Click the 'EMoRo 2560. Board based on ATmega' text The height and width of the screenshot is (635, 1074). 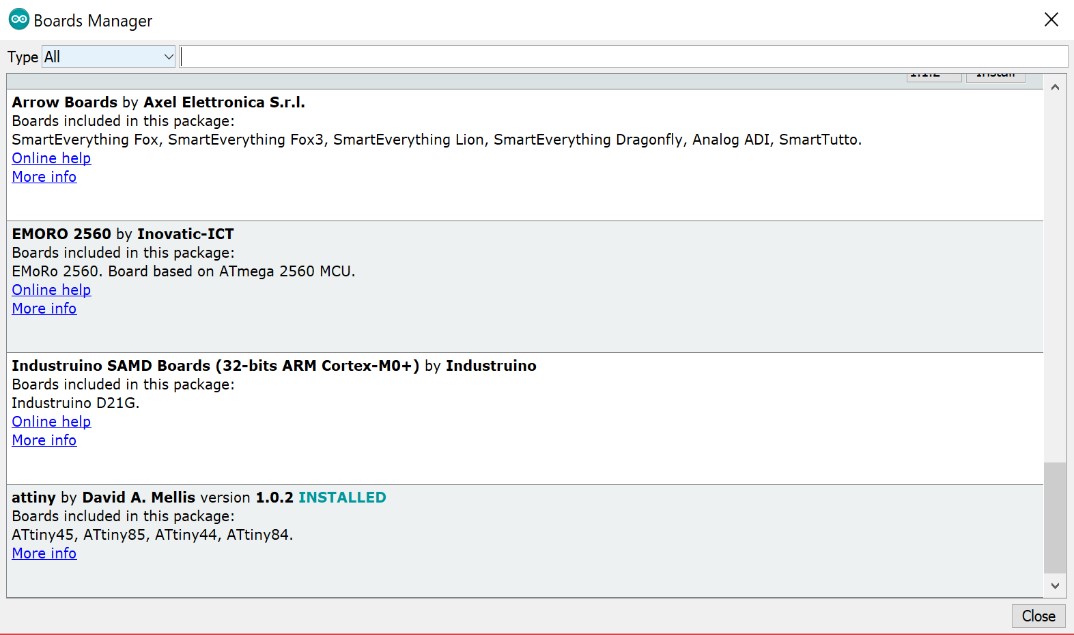[x=184, y=271]
